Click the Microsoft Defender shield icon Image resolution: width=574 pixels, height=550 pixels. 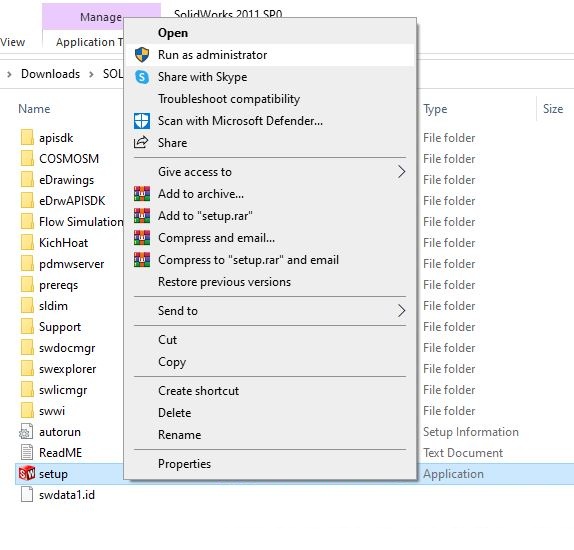pyautogui.click(x=142, y=121)
